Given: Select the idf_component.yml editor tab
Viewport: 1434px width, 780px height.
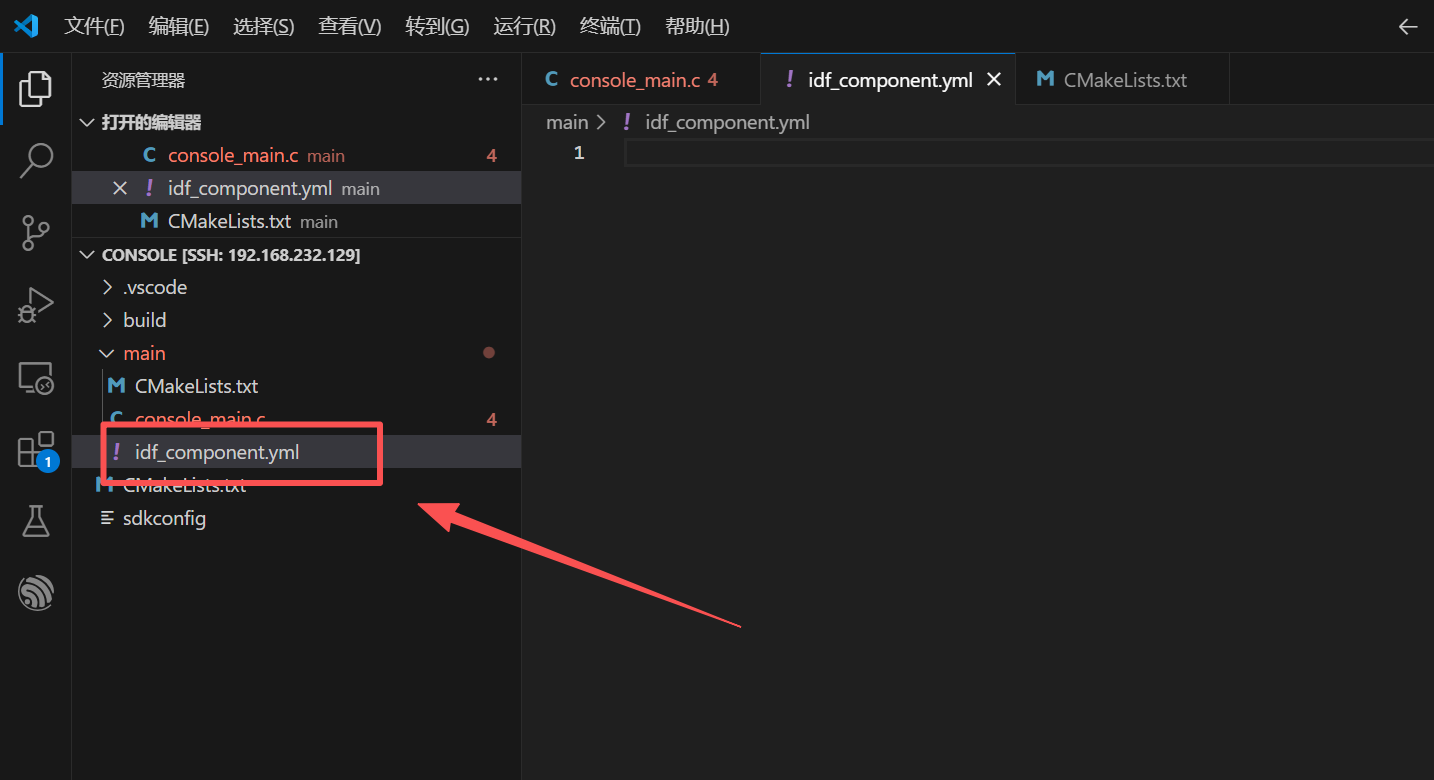Looking at the screenshot, I should point(888,80).
